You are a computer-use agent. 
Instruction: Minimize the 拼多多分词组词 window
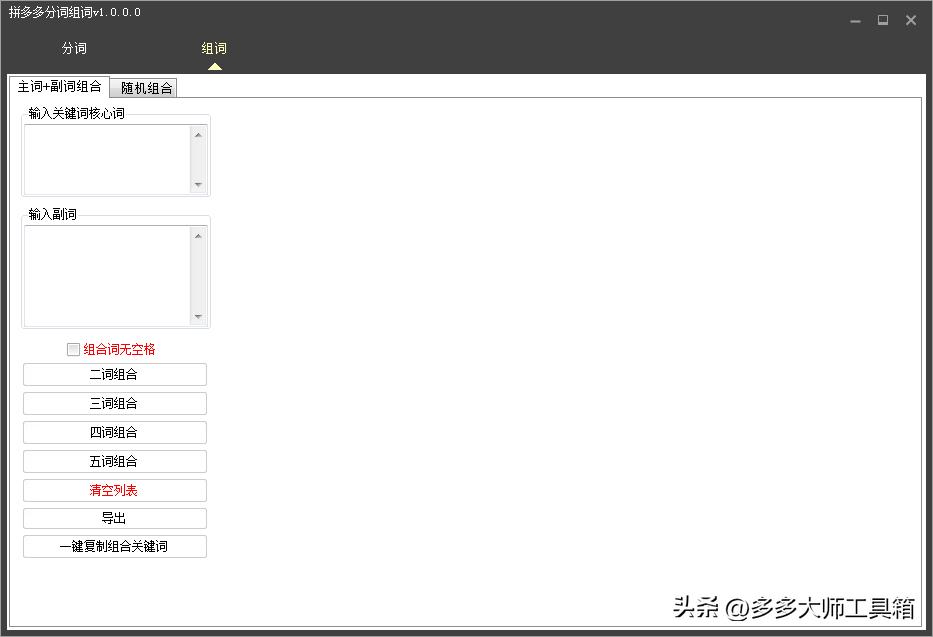[x=855, y=20]
